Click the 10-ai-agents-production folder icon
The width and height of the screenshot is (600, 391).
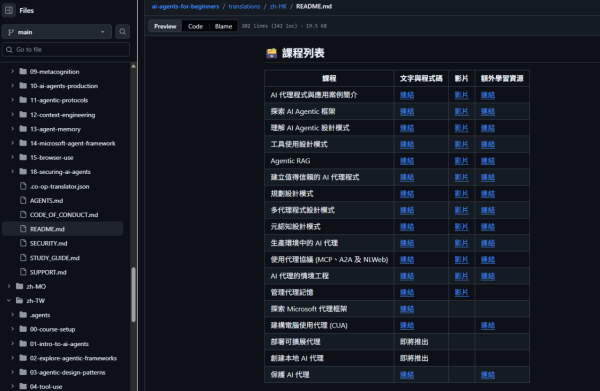click(x=23, y=86)
